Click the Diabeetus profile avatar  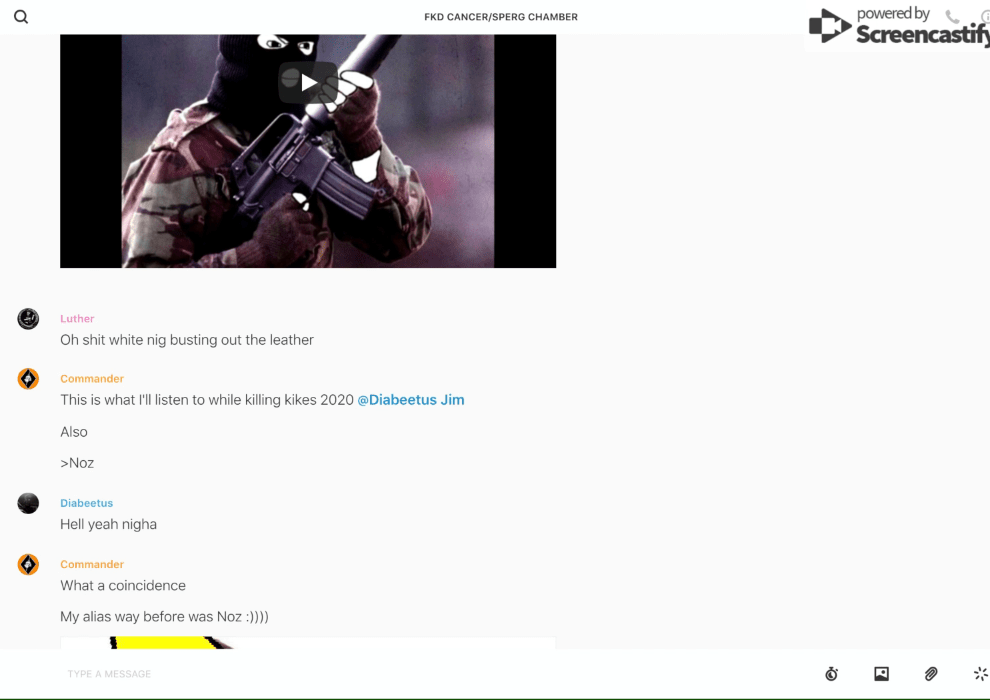pos(28,503)
